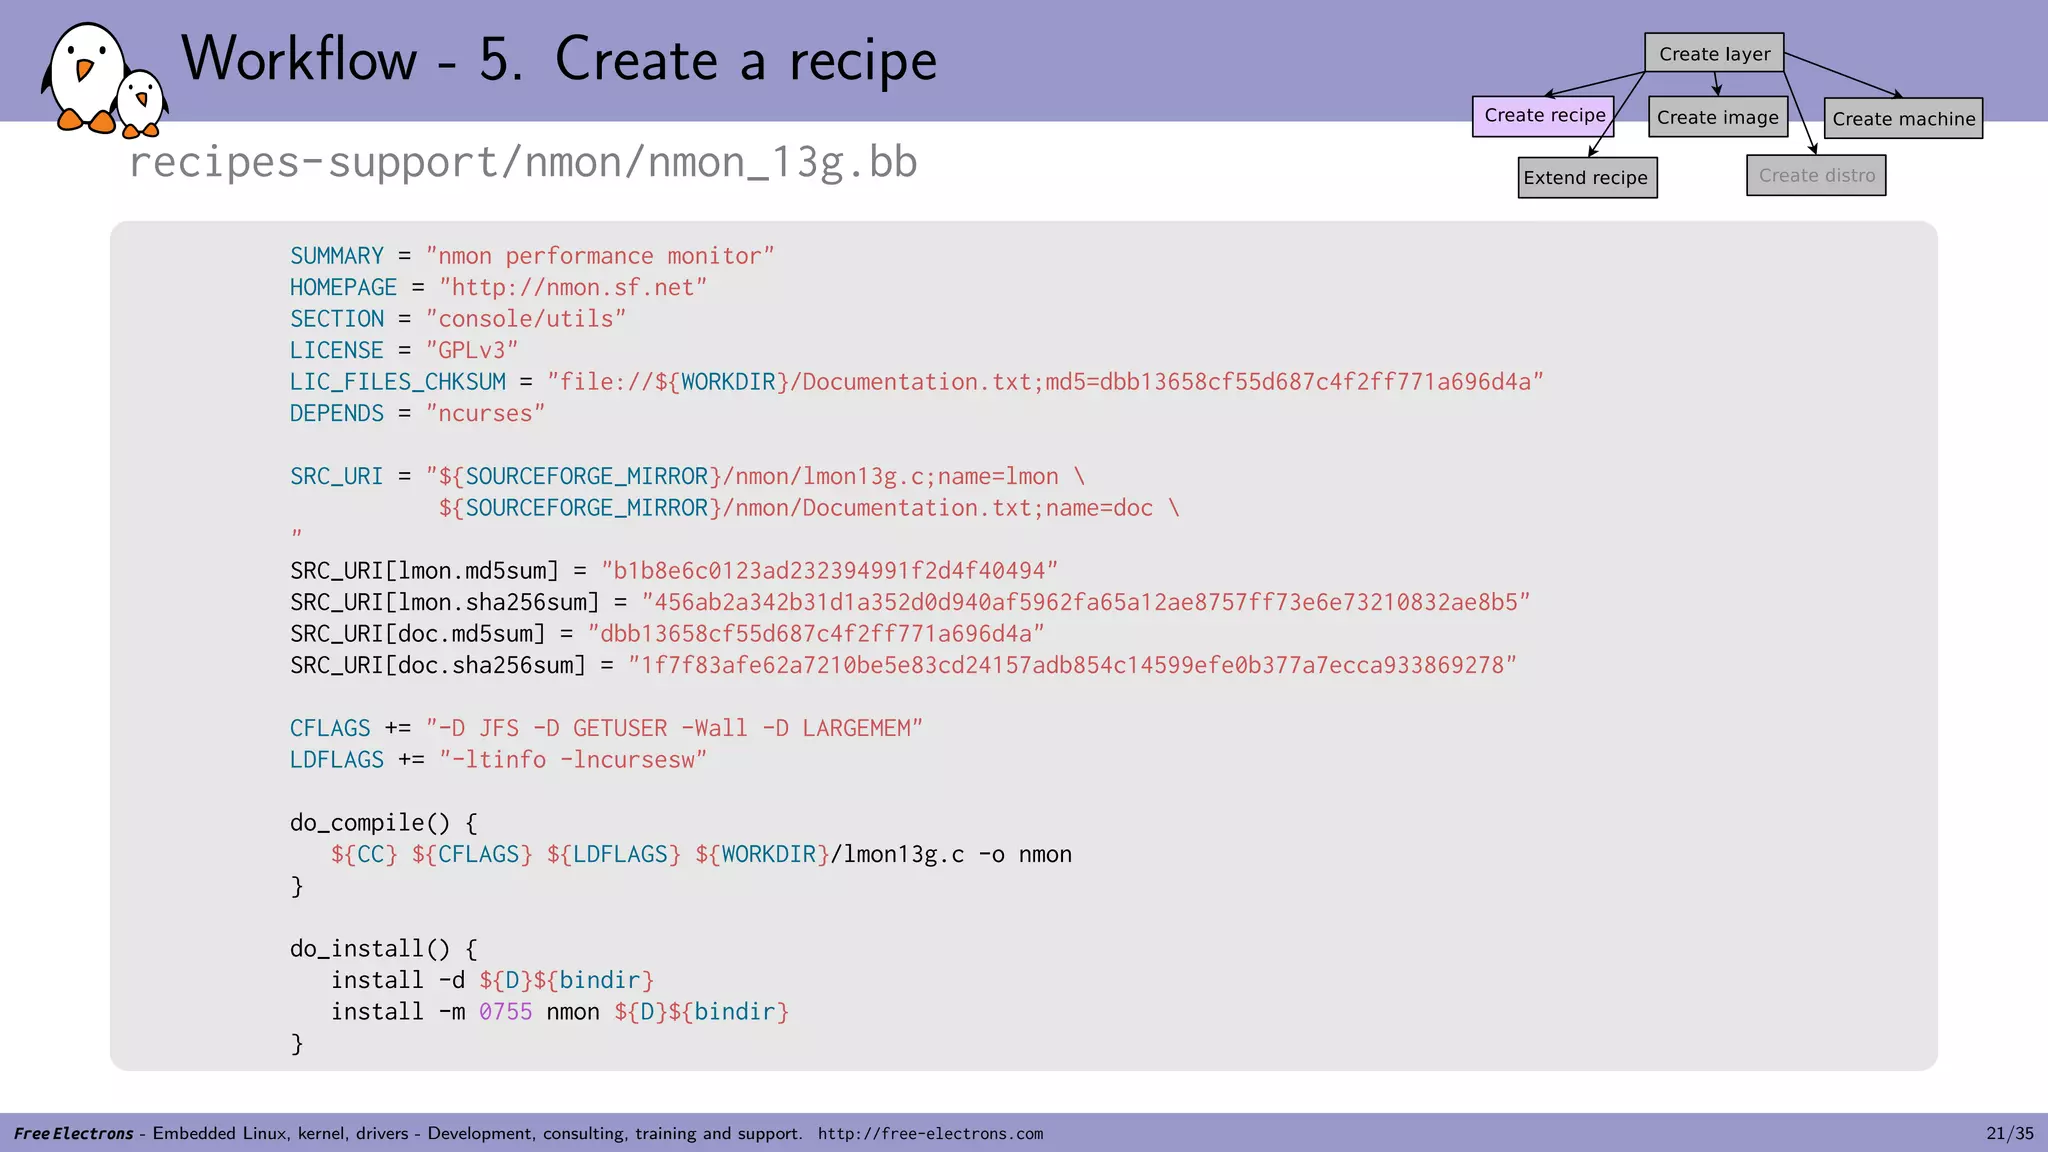The height and width of the screenshot is (1152, 2048).
Task: Click the do_install() { line
Action: (x=384, y=949)
